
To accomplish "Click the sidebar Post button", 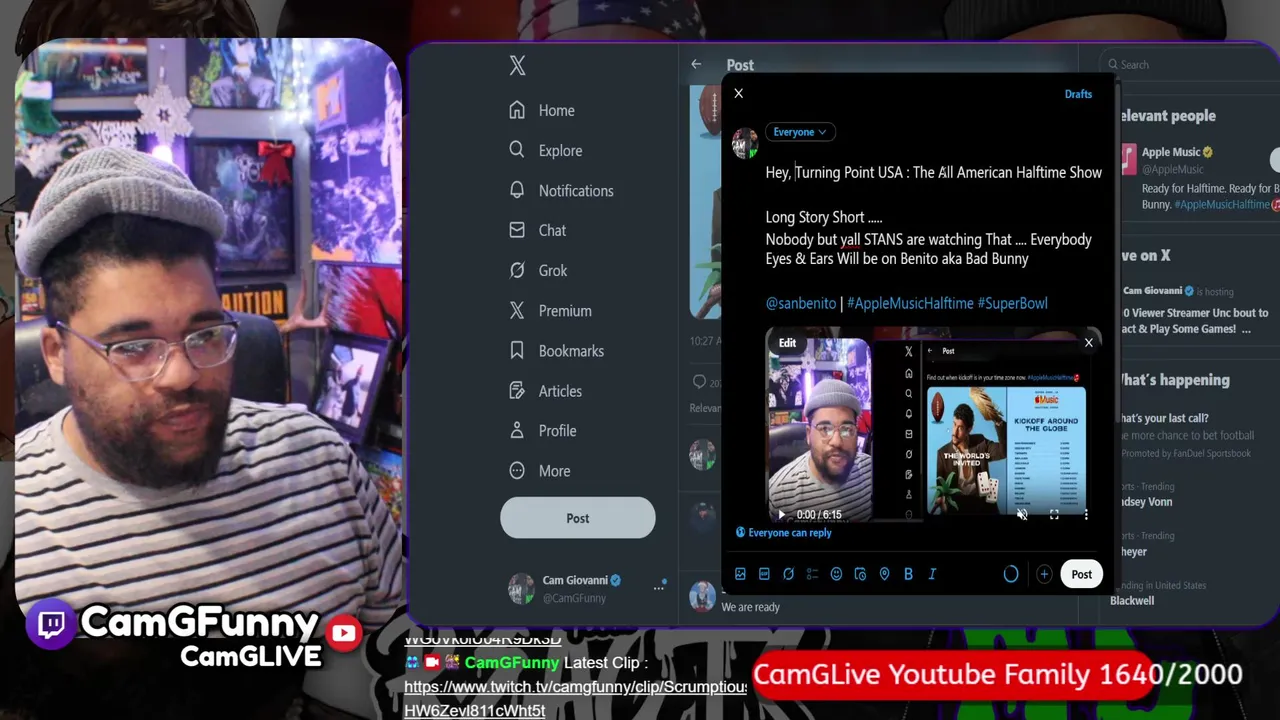I will pos(578,518).
